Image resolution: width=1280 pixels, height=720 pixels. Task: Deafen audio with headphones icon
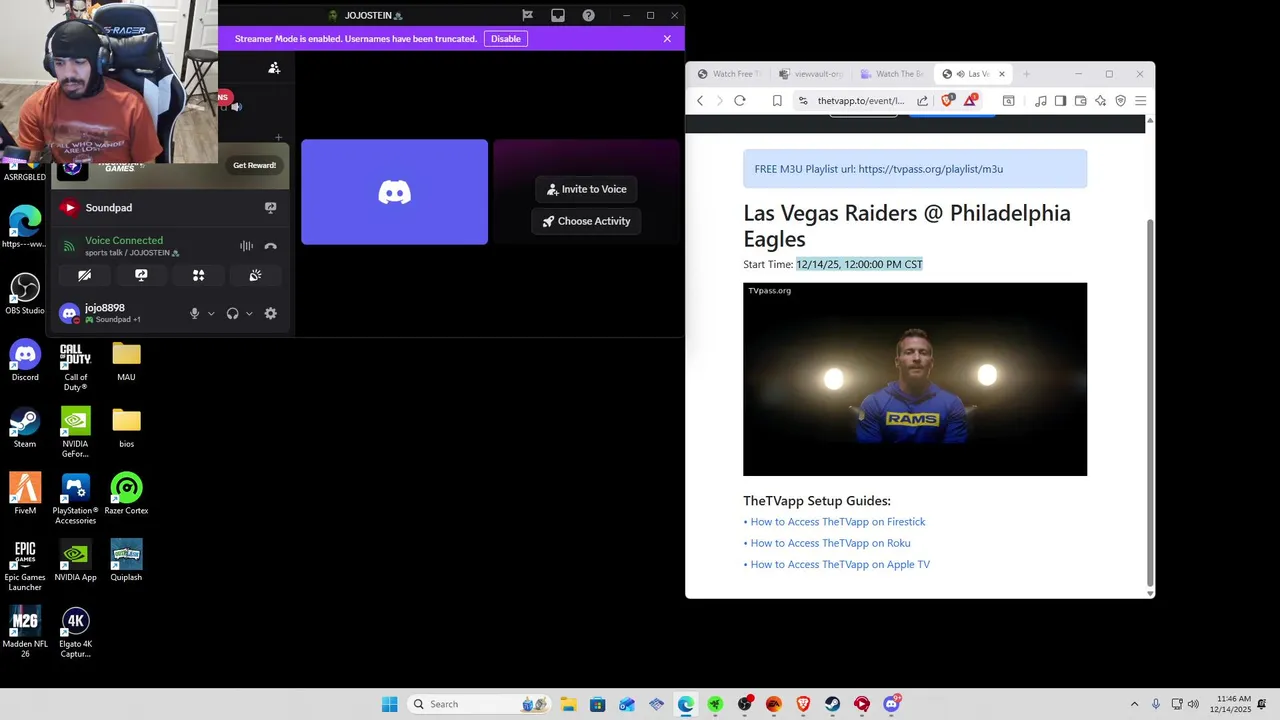233,313
